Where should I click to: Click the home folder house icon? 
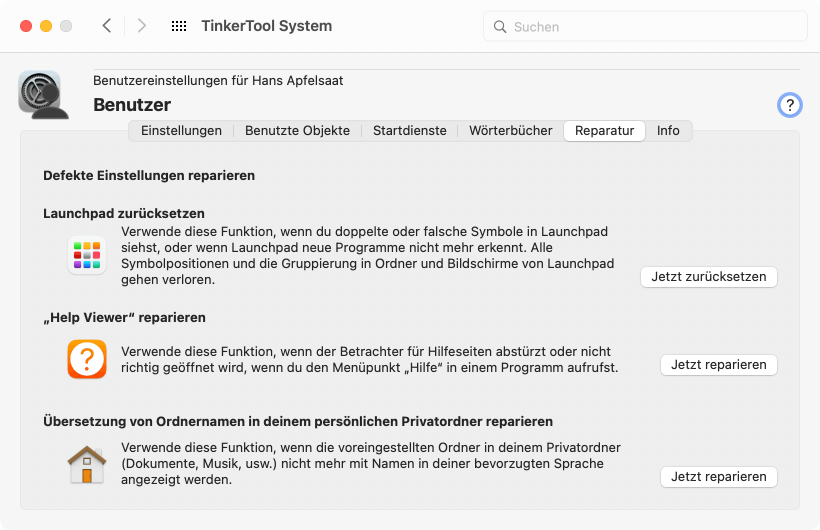pos(87,464)
